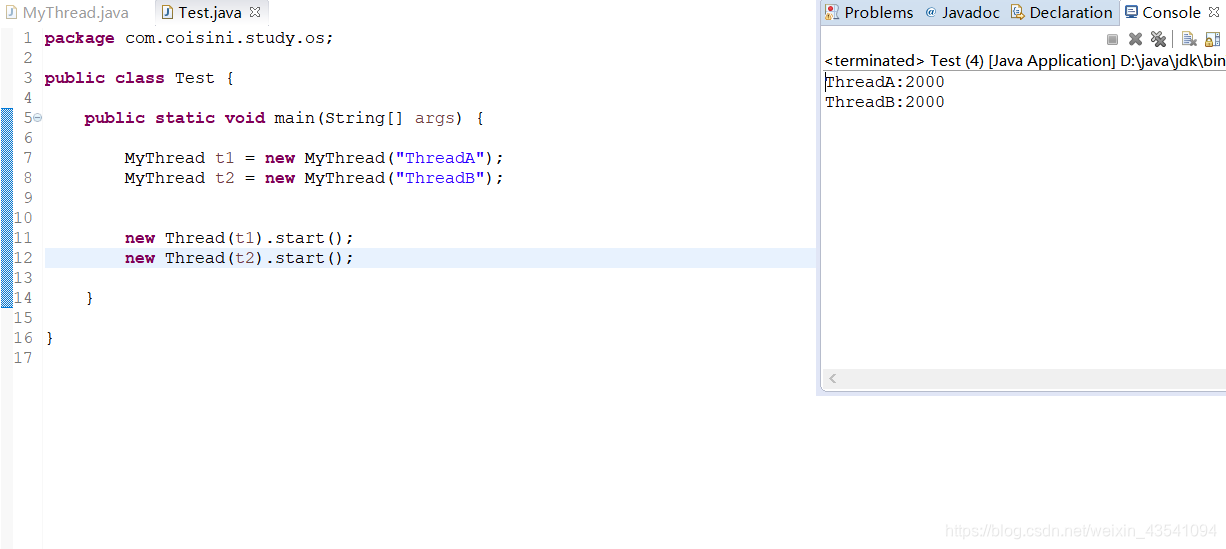Click line number 14 in the gutter
The width and height of the screenshot is (1226, 549).
[22, 298]
